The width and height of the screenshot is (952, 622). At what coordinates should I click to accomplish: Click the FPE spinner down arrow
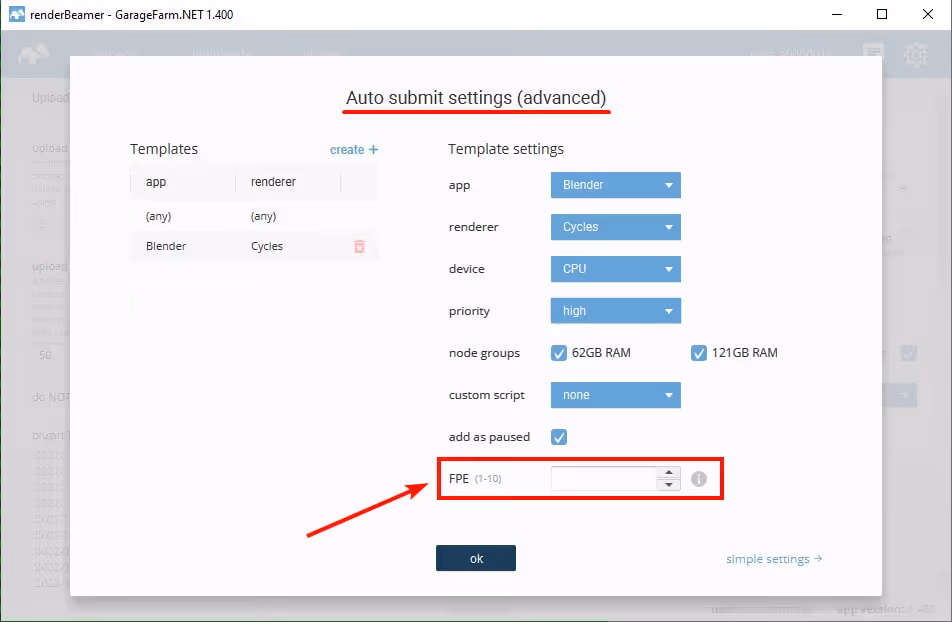[668, 484]
